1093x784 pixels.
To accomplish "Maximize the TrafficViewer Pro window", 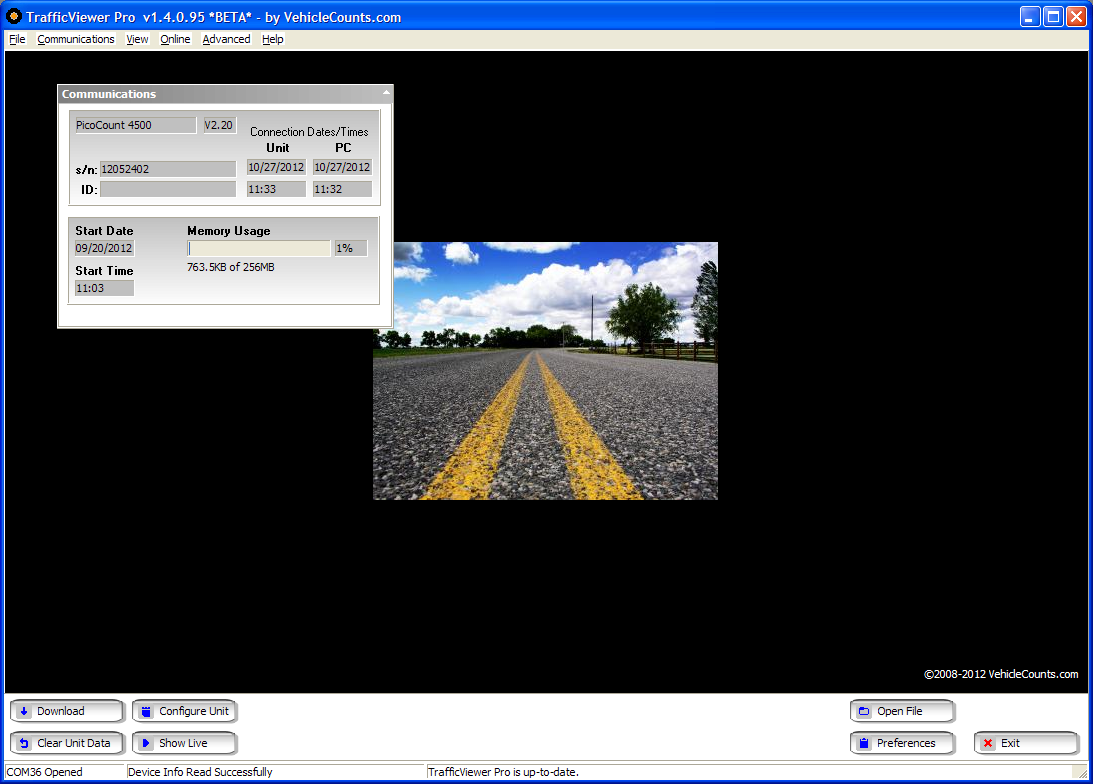I will [x=1053, y=16].
